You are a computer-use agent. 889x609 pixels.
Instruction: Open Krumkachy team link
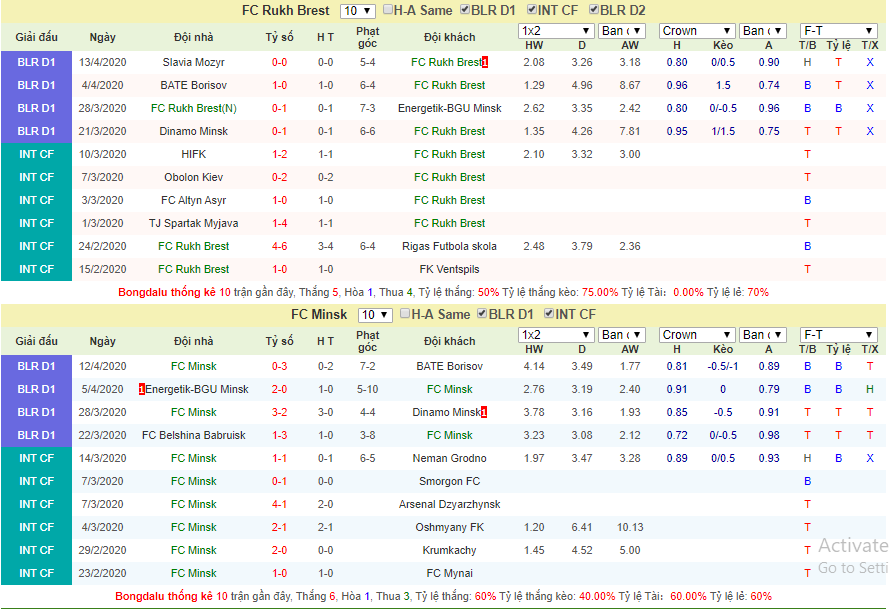point(449,550)
